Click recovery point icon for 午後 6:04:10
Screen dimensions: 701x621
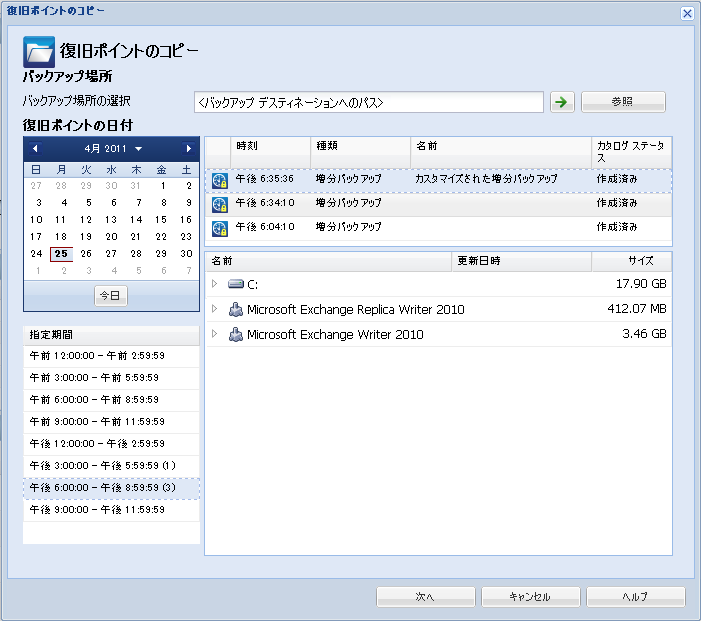(220, 228)
